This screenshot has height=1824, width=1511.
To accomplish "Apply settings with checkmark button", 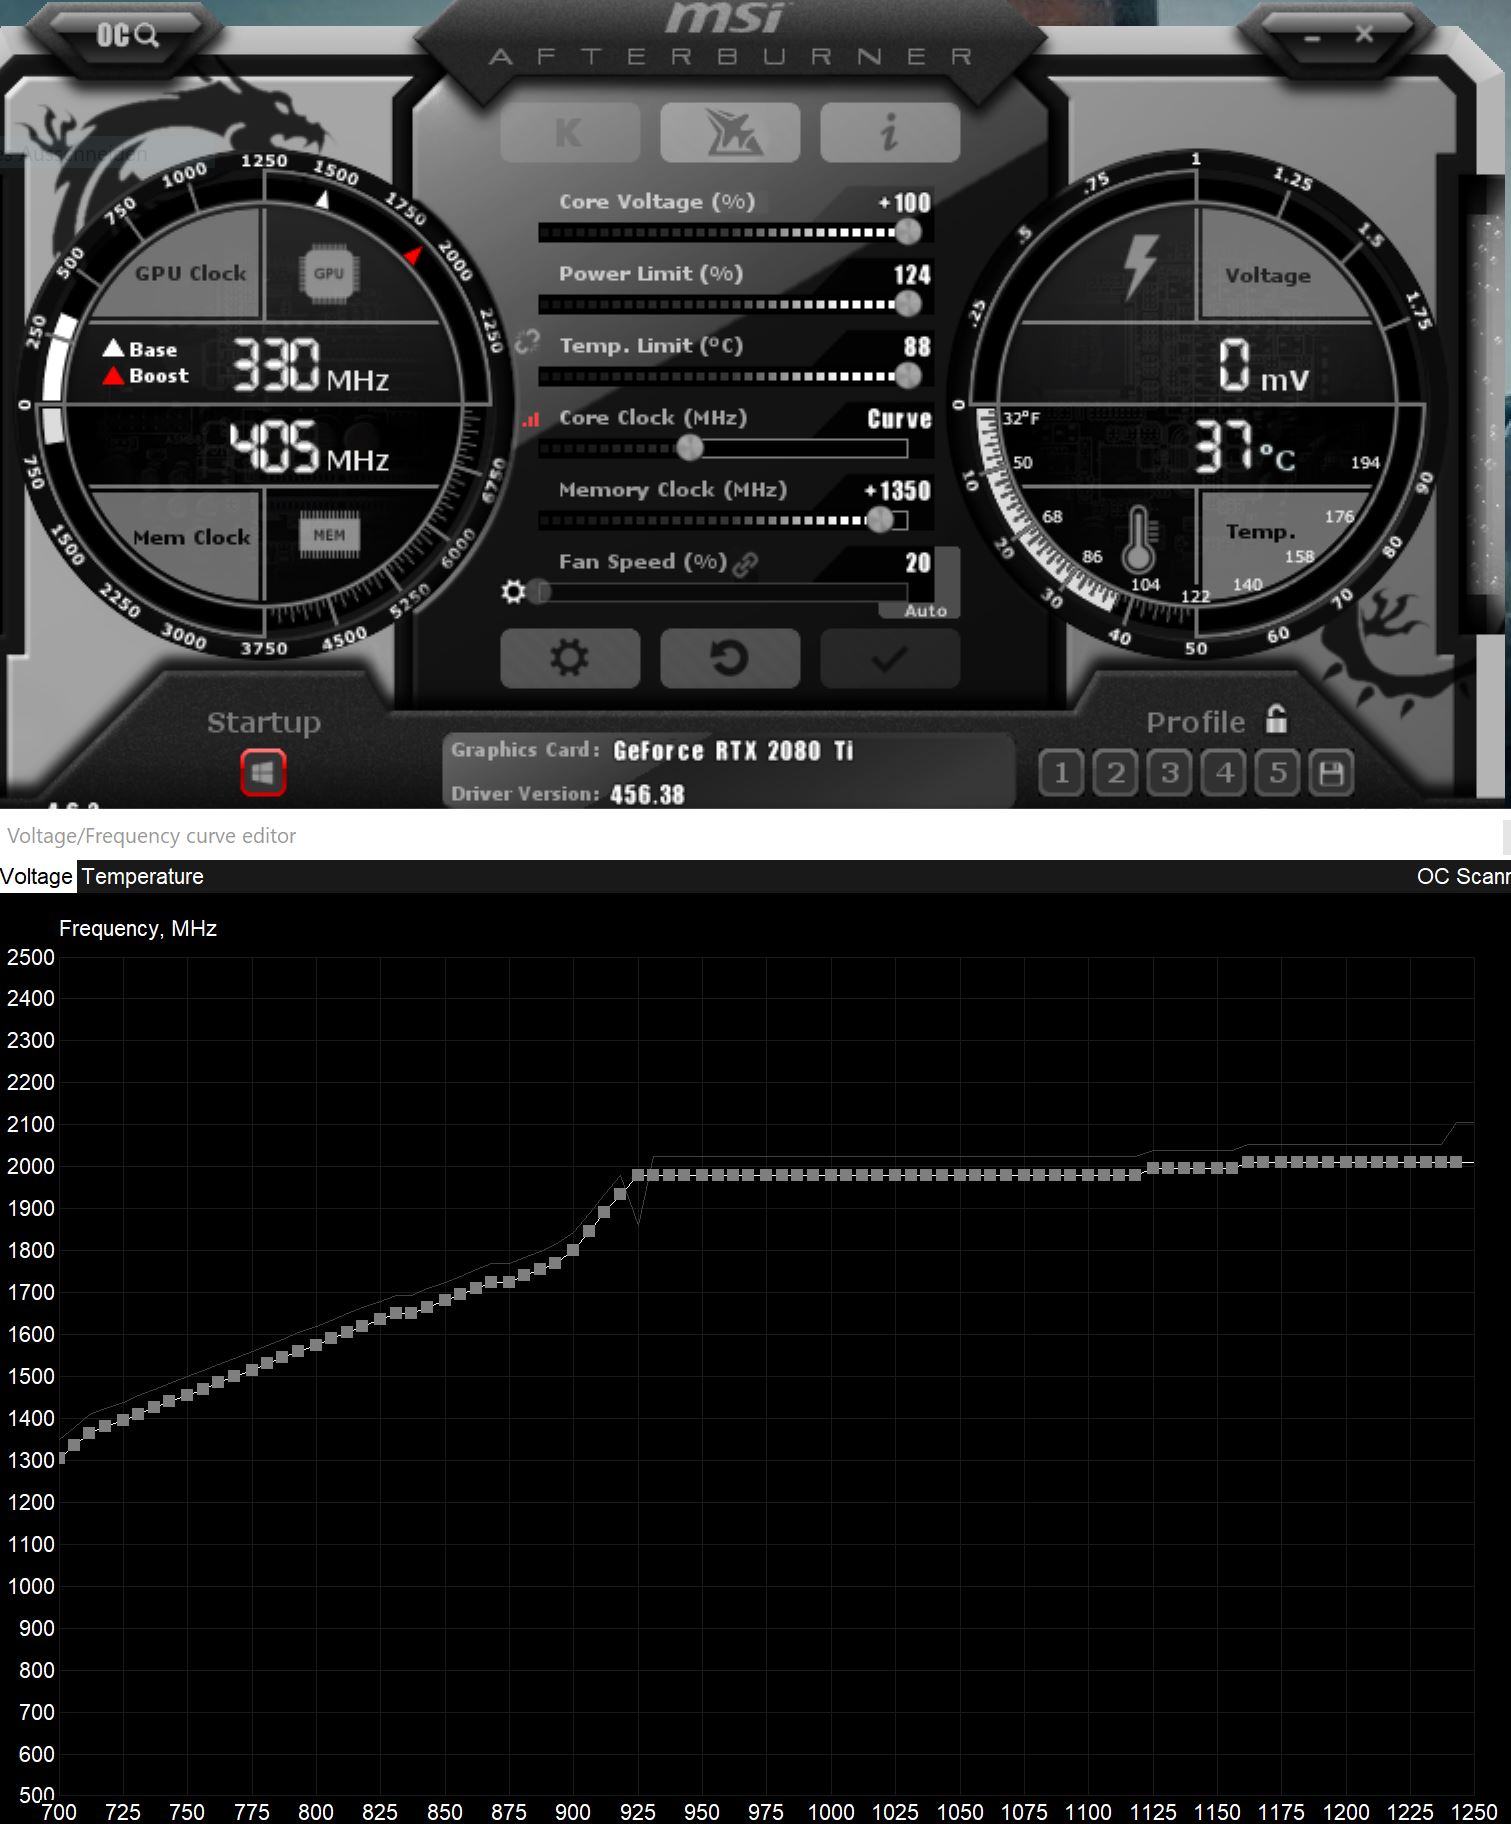I will tap(890, 658).
